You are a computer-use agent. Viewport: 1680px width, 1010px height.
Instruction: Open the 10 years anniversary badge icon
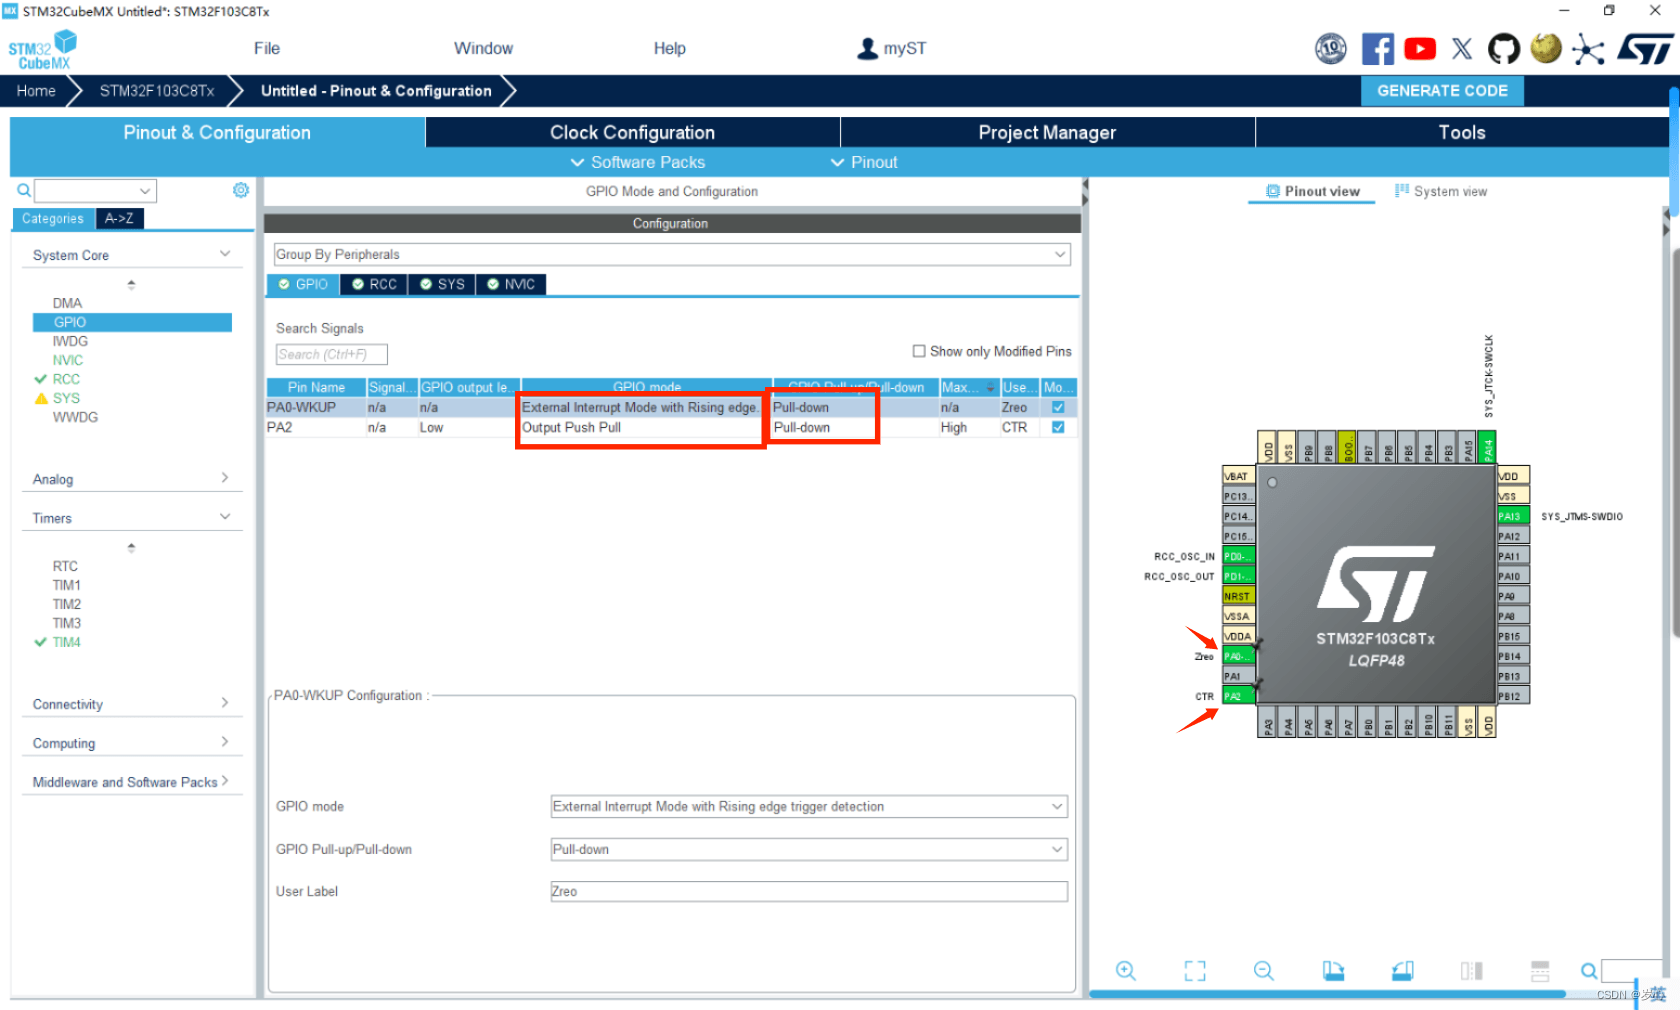1330,48
